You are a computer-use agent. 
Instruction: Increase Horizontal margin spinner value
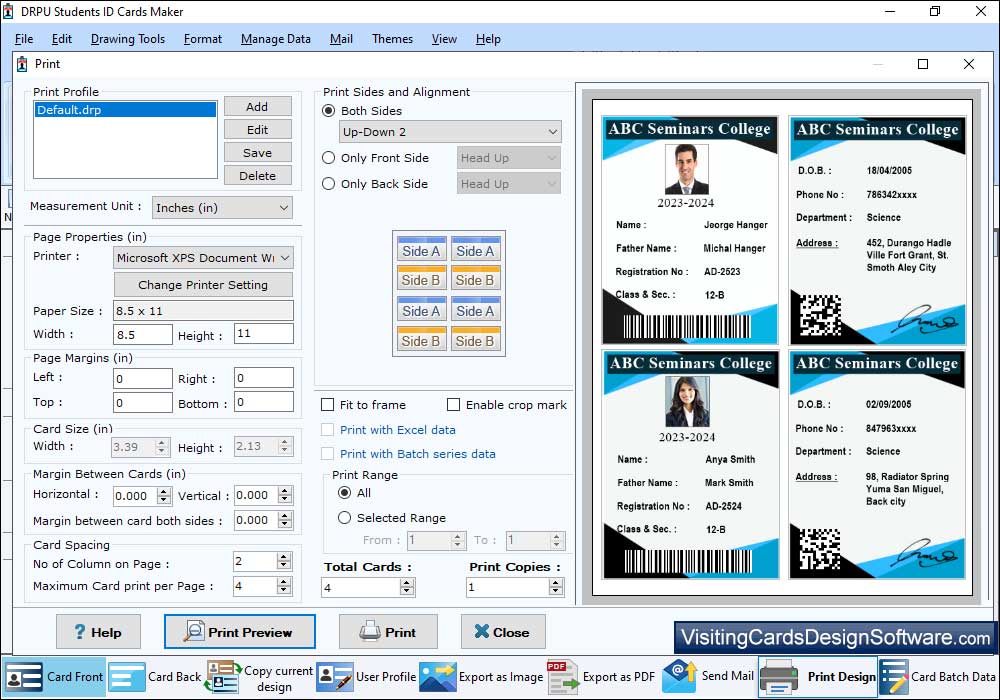(x=164, y=492)
